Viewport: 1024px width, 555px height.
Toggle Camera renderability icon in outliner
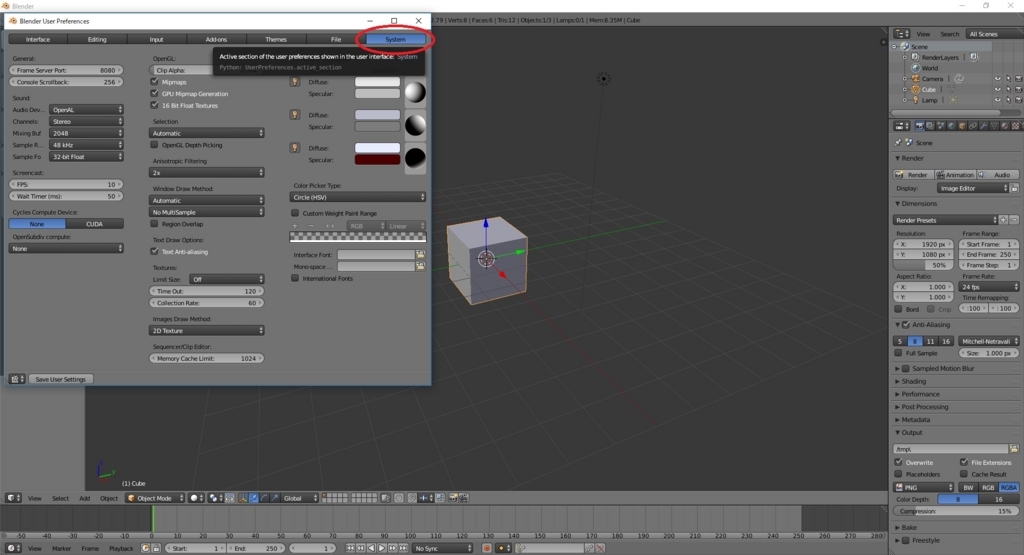pos(1019,78)
